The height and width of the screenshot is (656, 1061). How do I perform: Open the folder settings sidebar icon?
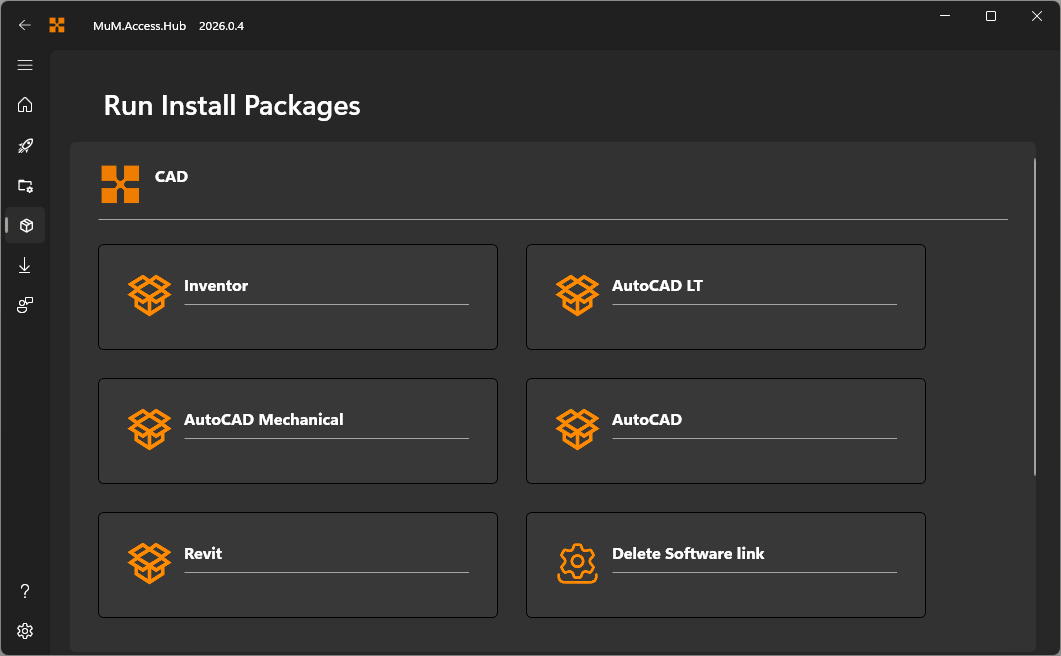tap(25, 186)
